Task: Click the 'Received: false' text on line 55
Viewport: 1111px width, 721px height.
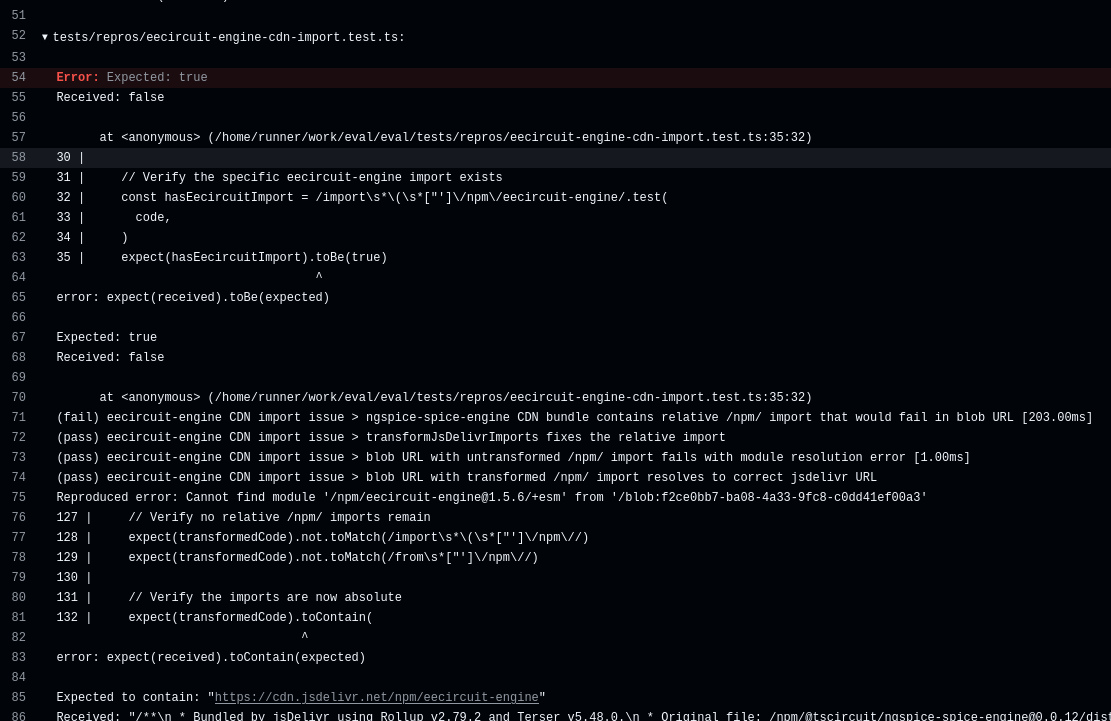Action: 110,97
